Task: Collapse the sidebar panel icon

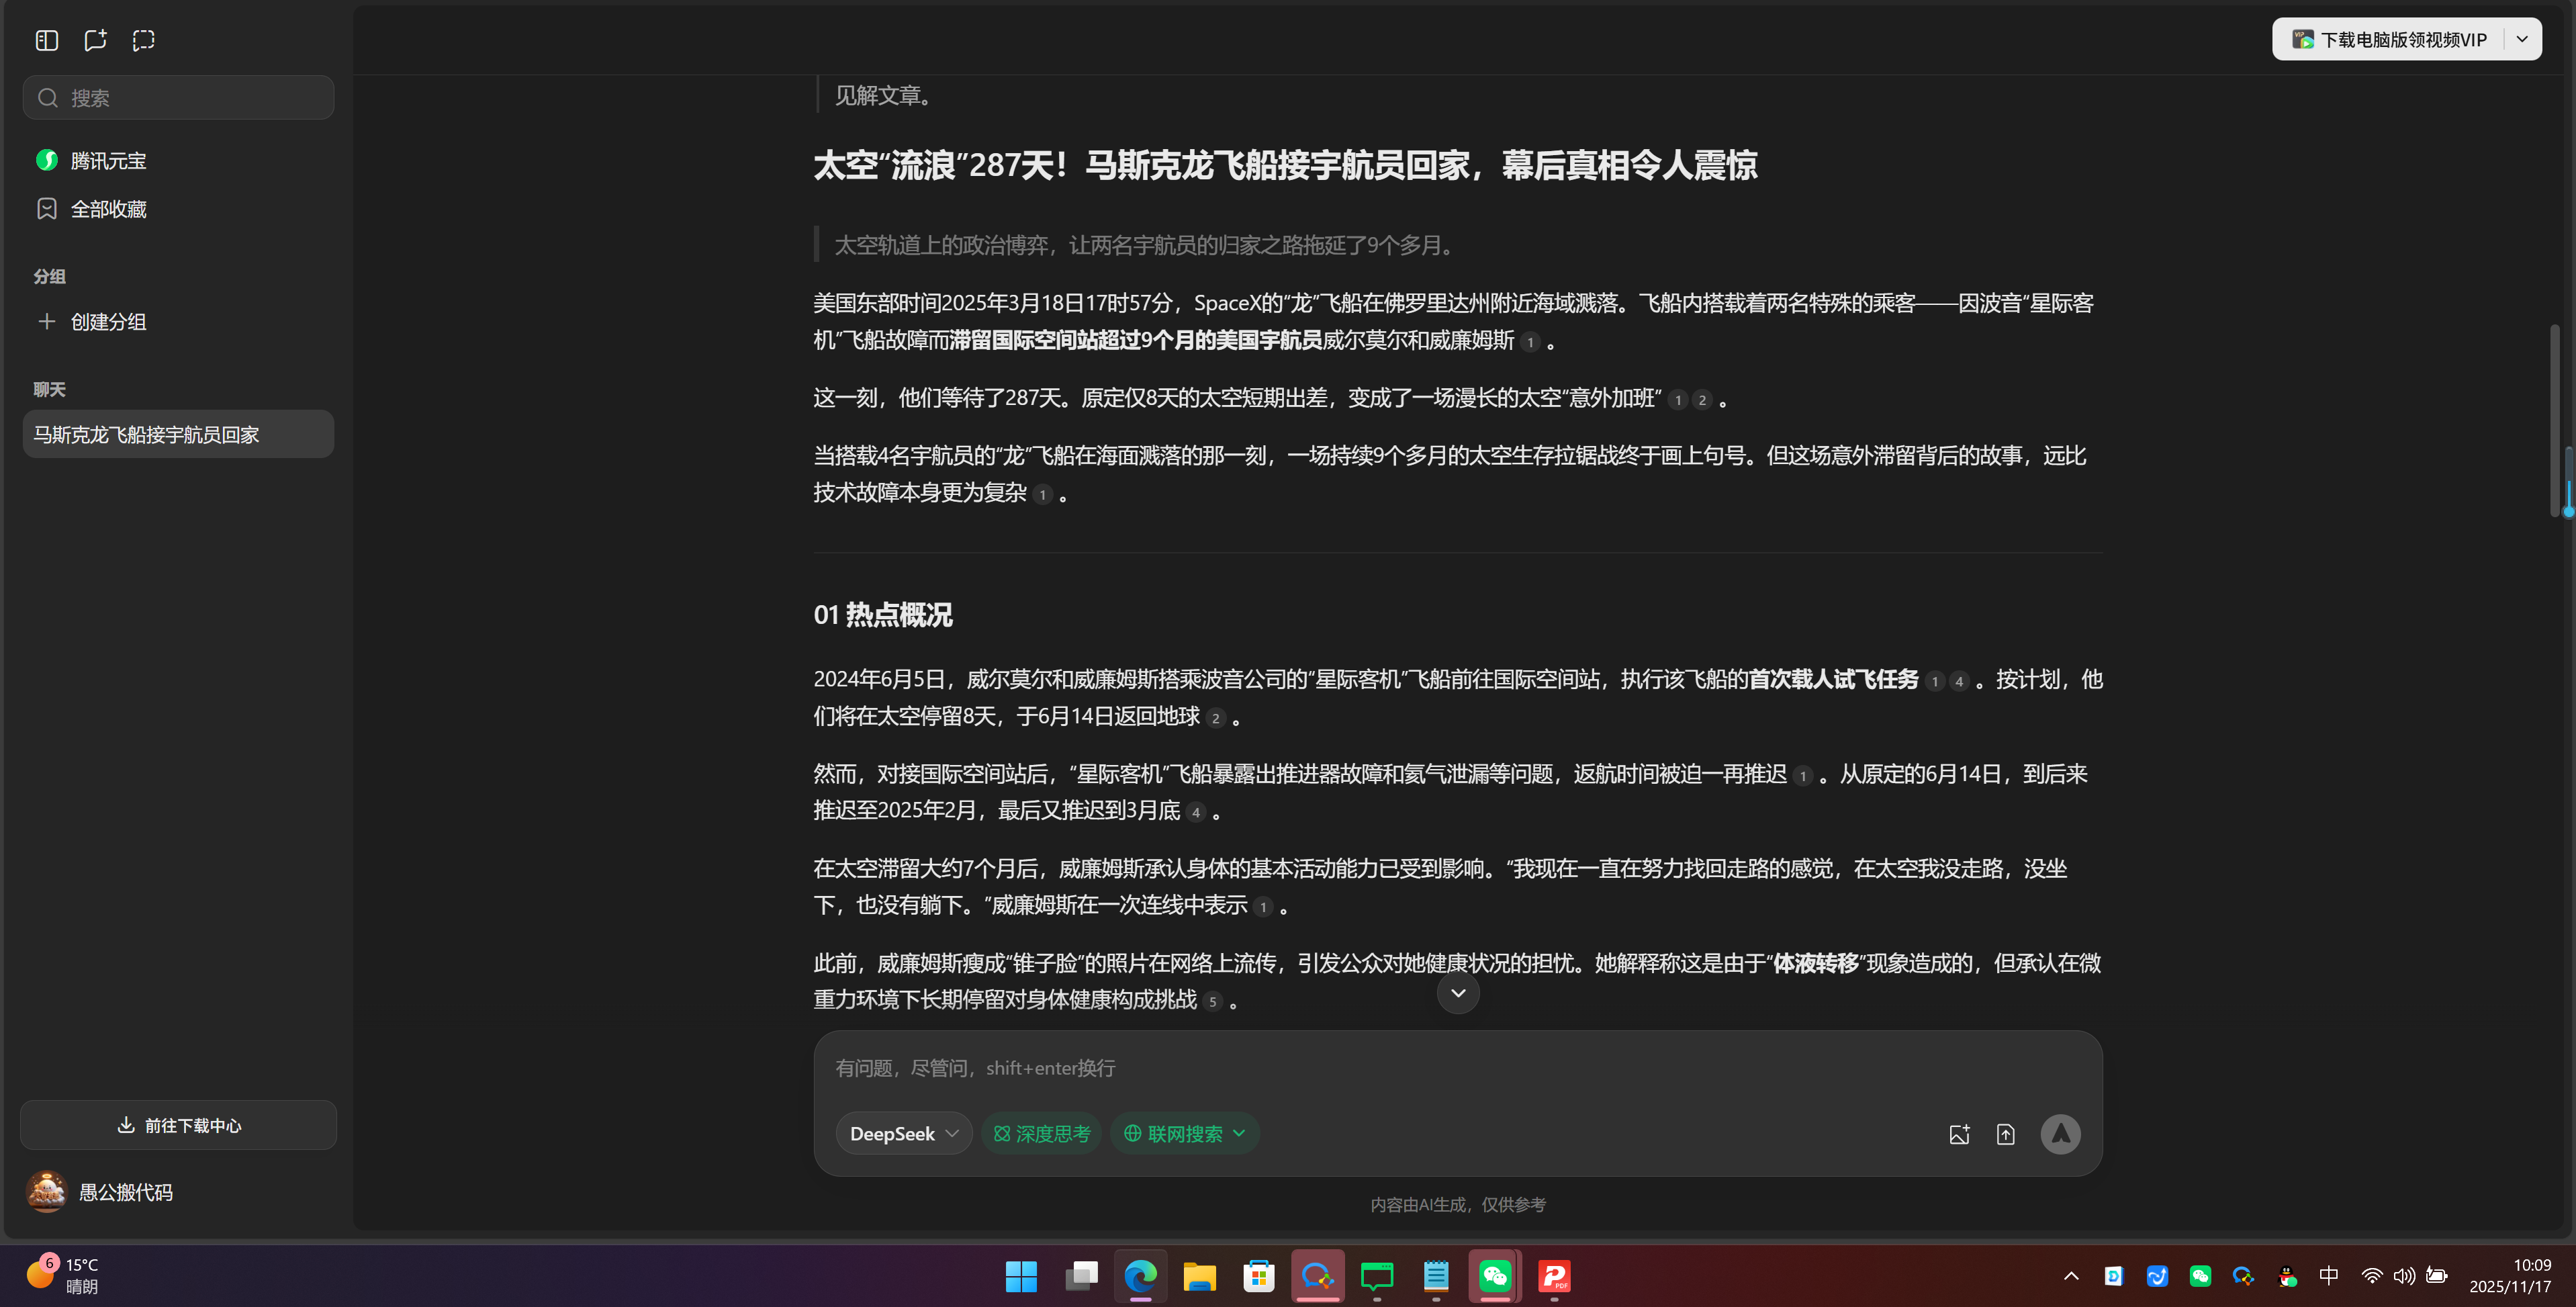Action: pos(46,40)
